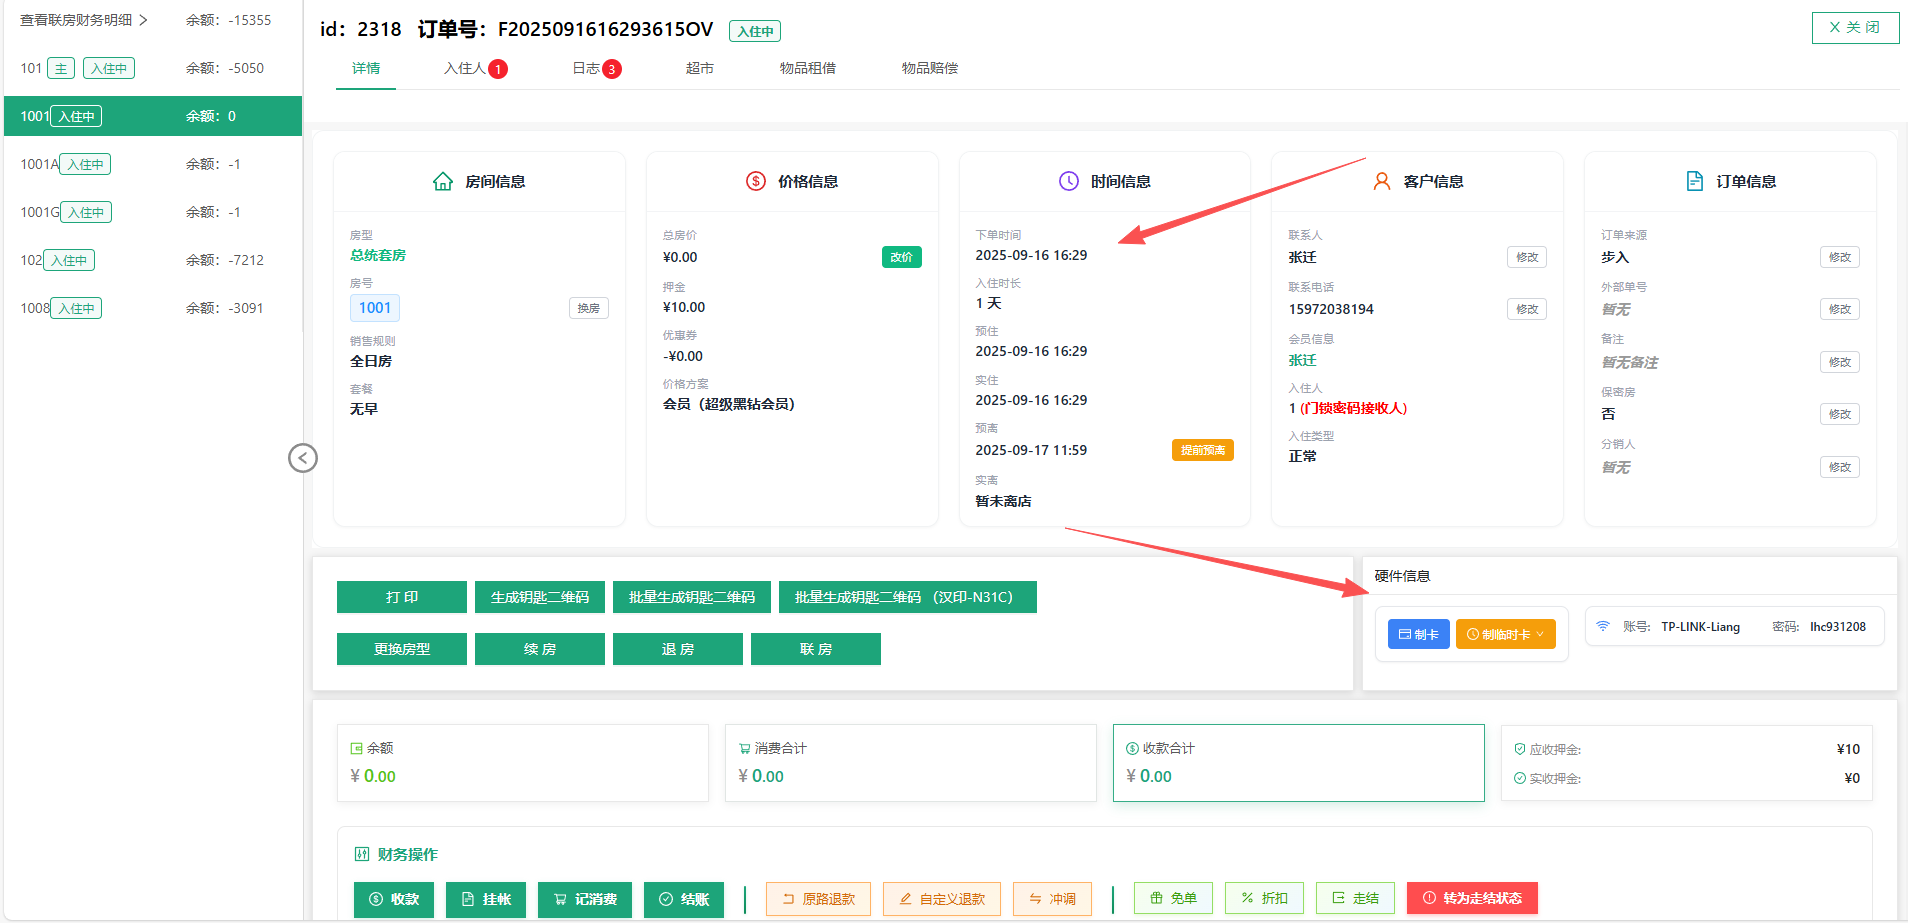Click 换房 next to room 1001
Screen dimensions: 1908x923
tap(588, 308)
